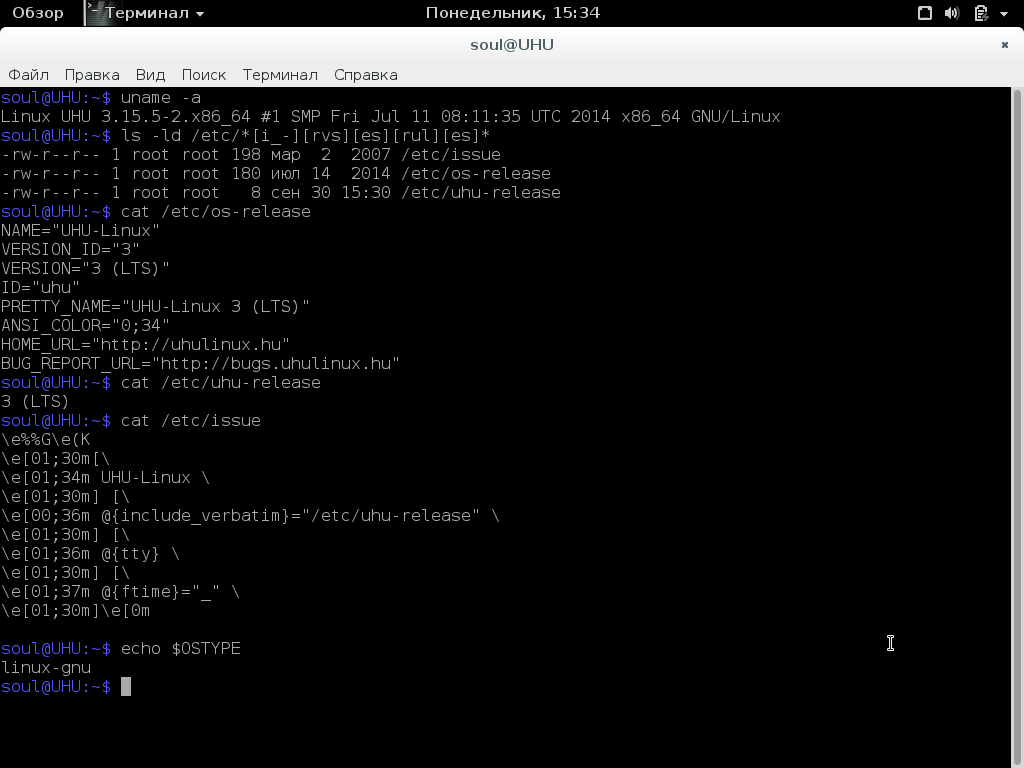The height and width of the screenshot is (768, 1024).
Task: Open the Терминал menu in menu bar
Action: point(280,75)
